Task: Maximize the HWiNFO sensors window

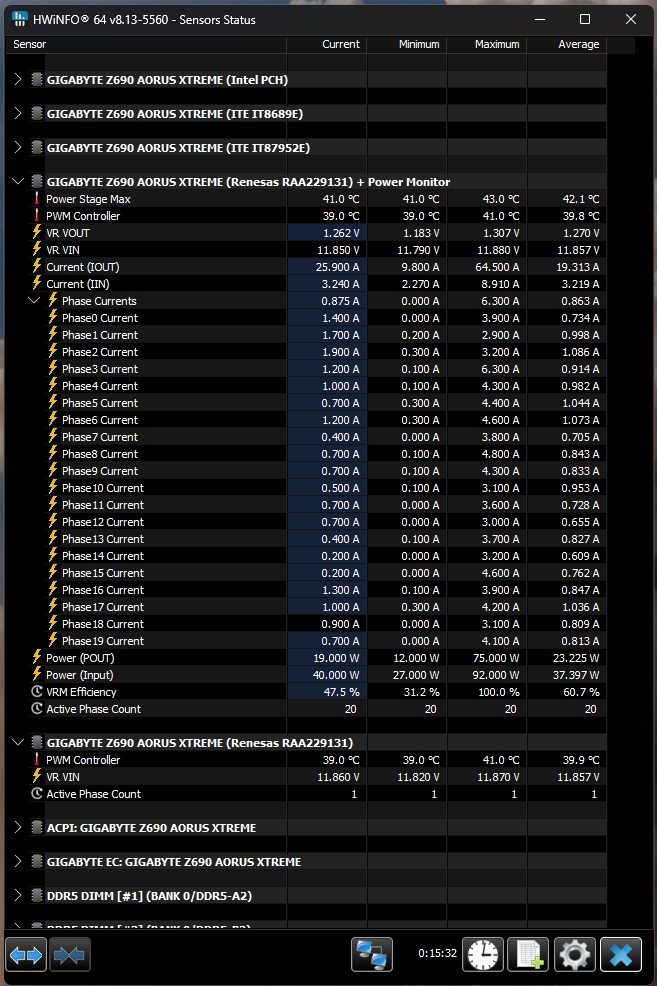Action: 585,19
